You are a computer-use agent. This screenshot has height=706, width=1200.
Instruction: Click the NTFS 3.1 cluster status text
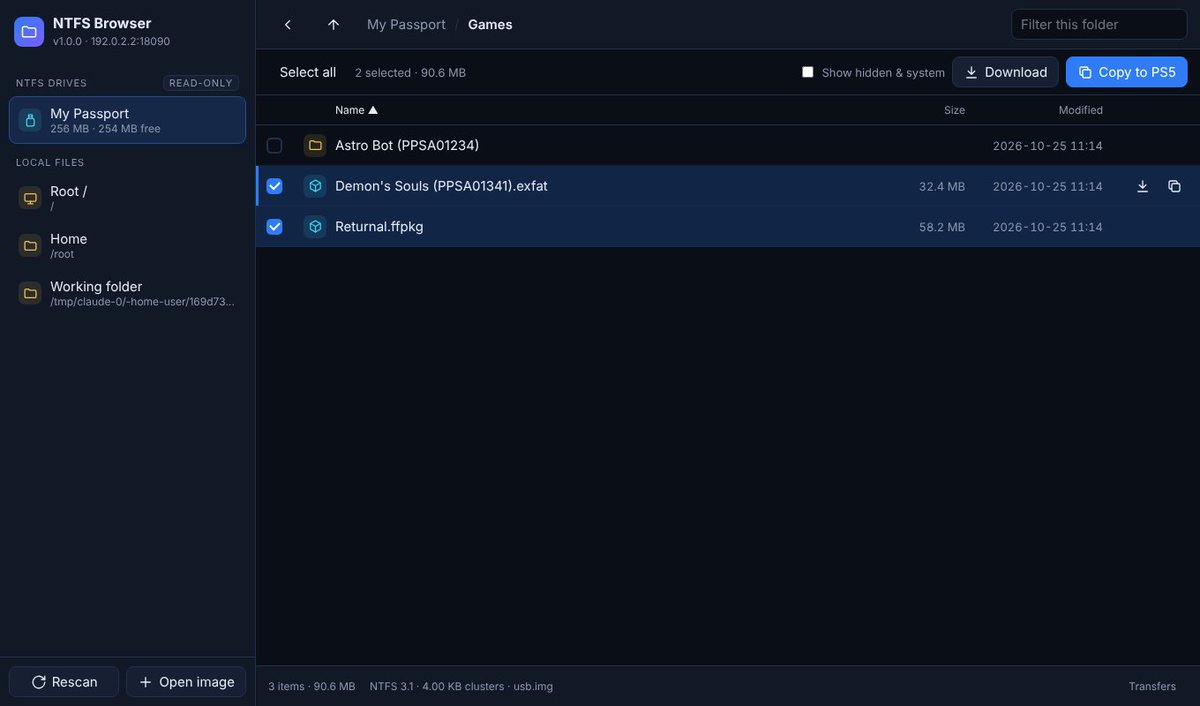(x=461, y=686)
